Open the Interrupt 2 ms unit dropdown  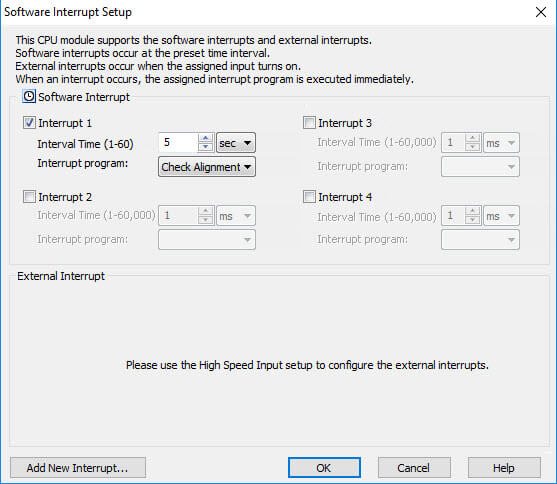(236, 216)
